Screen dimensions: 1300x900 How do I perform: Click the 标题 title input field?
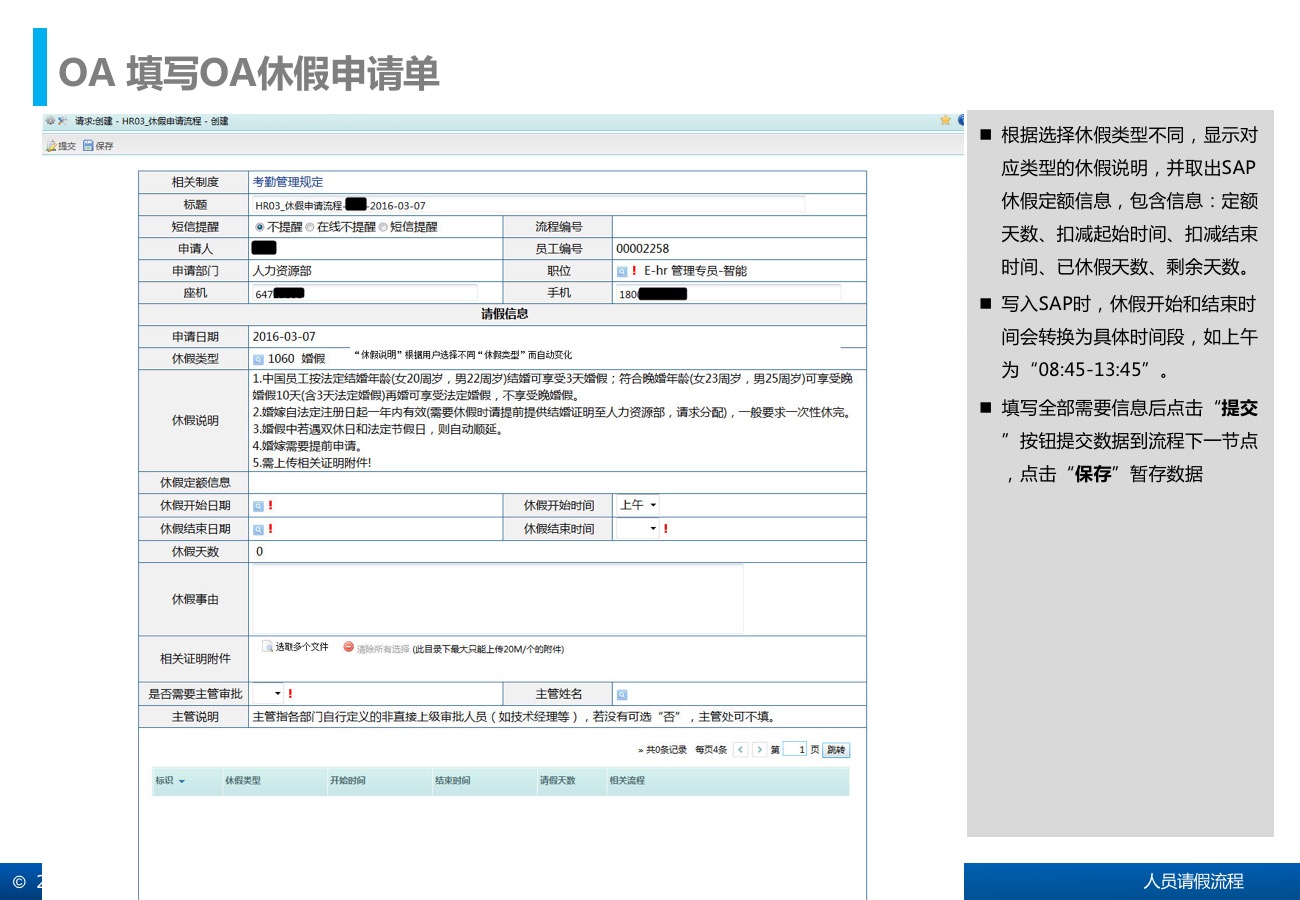(528, 205)
